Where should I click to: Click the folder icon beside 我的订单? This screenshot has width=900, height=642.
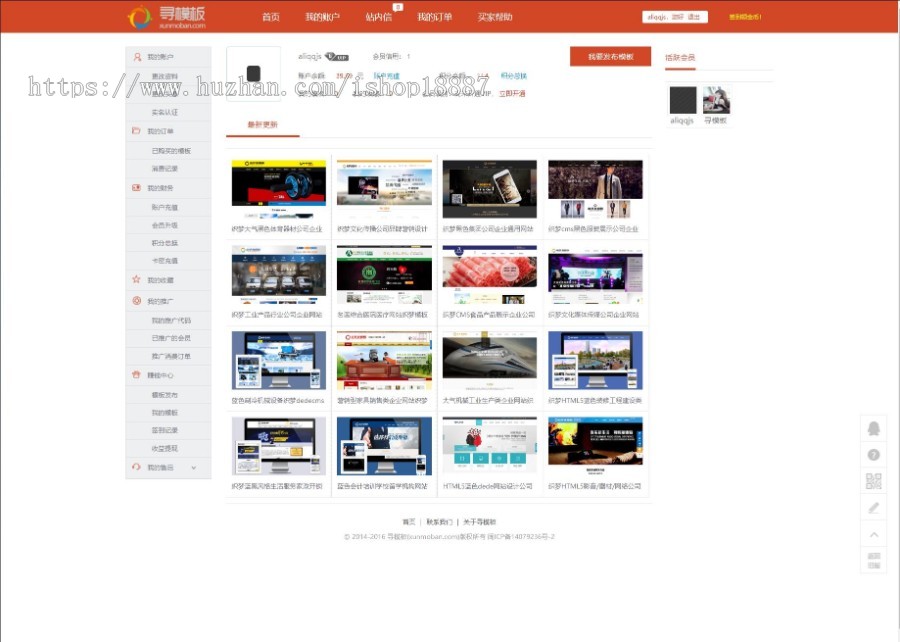pyautogui.click(x=136, y=131)
